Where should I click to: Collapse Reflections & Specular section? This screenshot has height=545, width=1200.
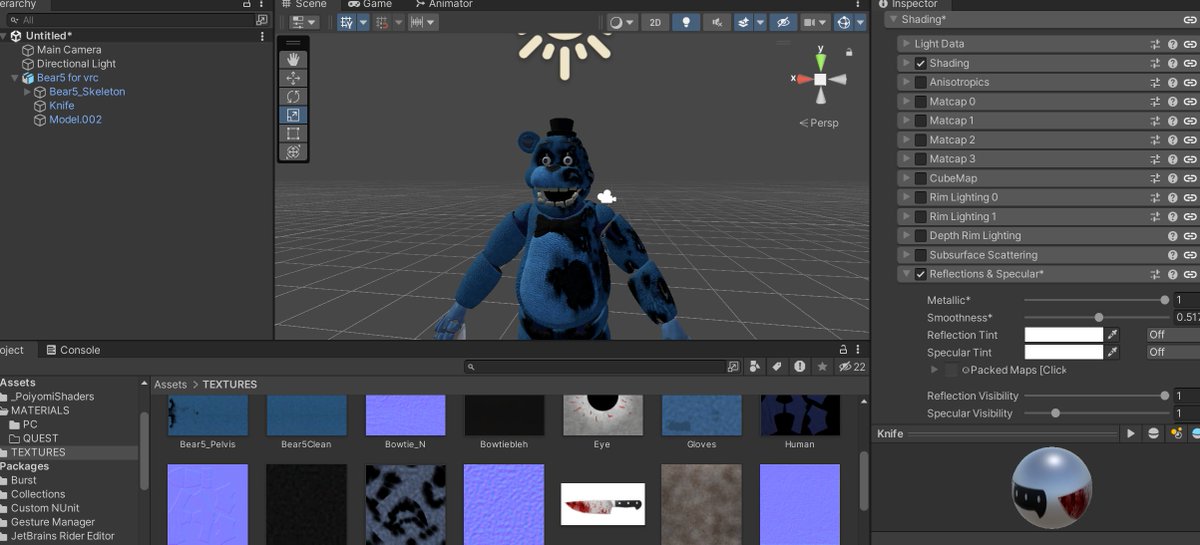click(905, 274)
